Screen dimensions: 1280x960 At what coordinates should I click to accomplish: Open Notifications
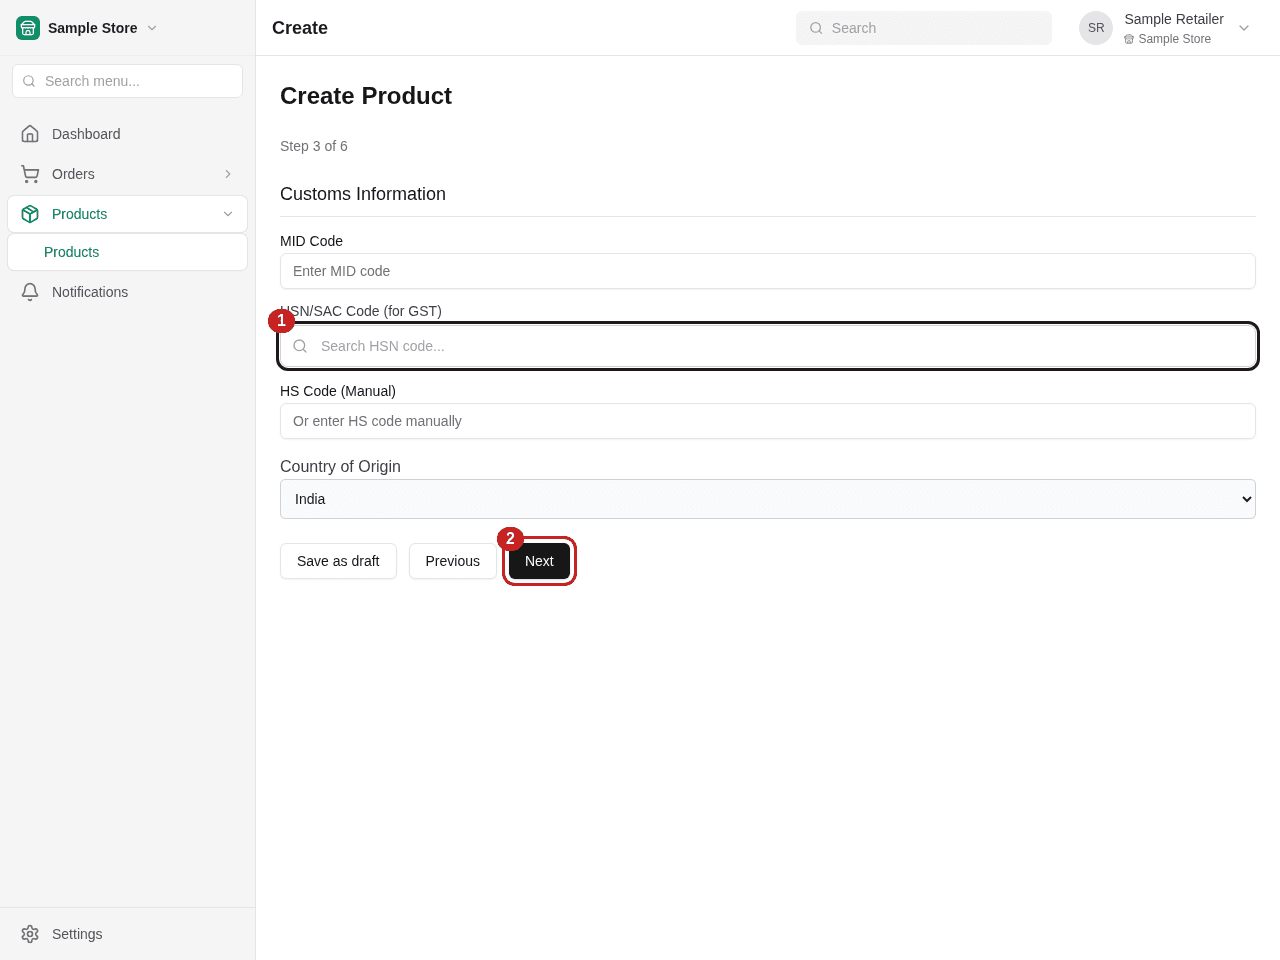(x=127, y=292)
